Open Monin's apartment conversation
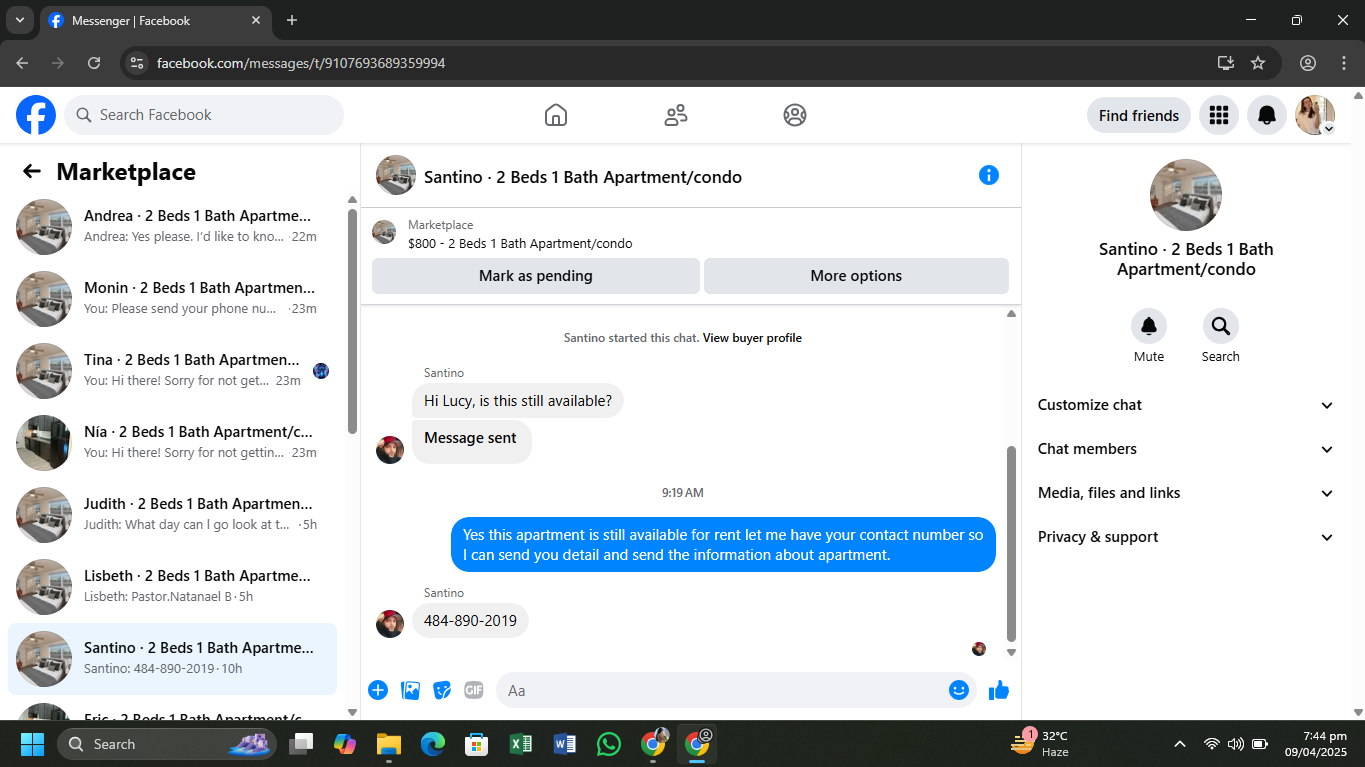The width and height of the screenshot is (1365, 767). [172, 299]
